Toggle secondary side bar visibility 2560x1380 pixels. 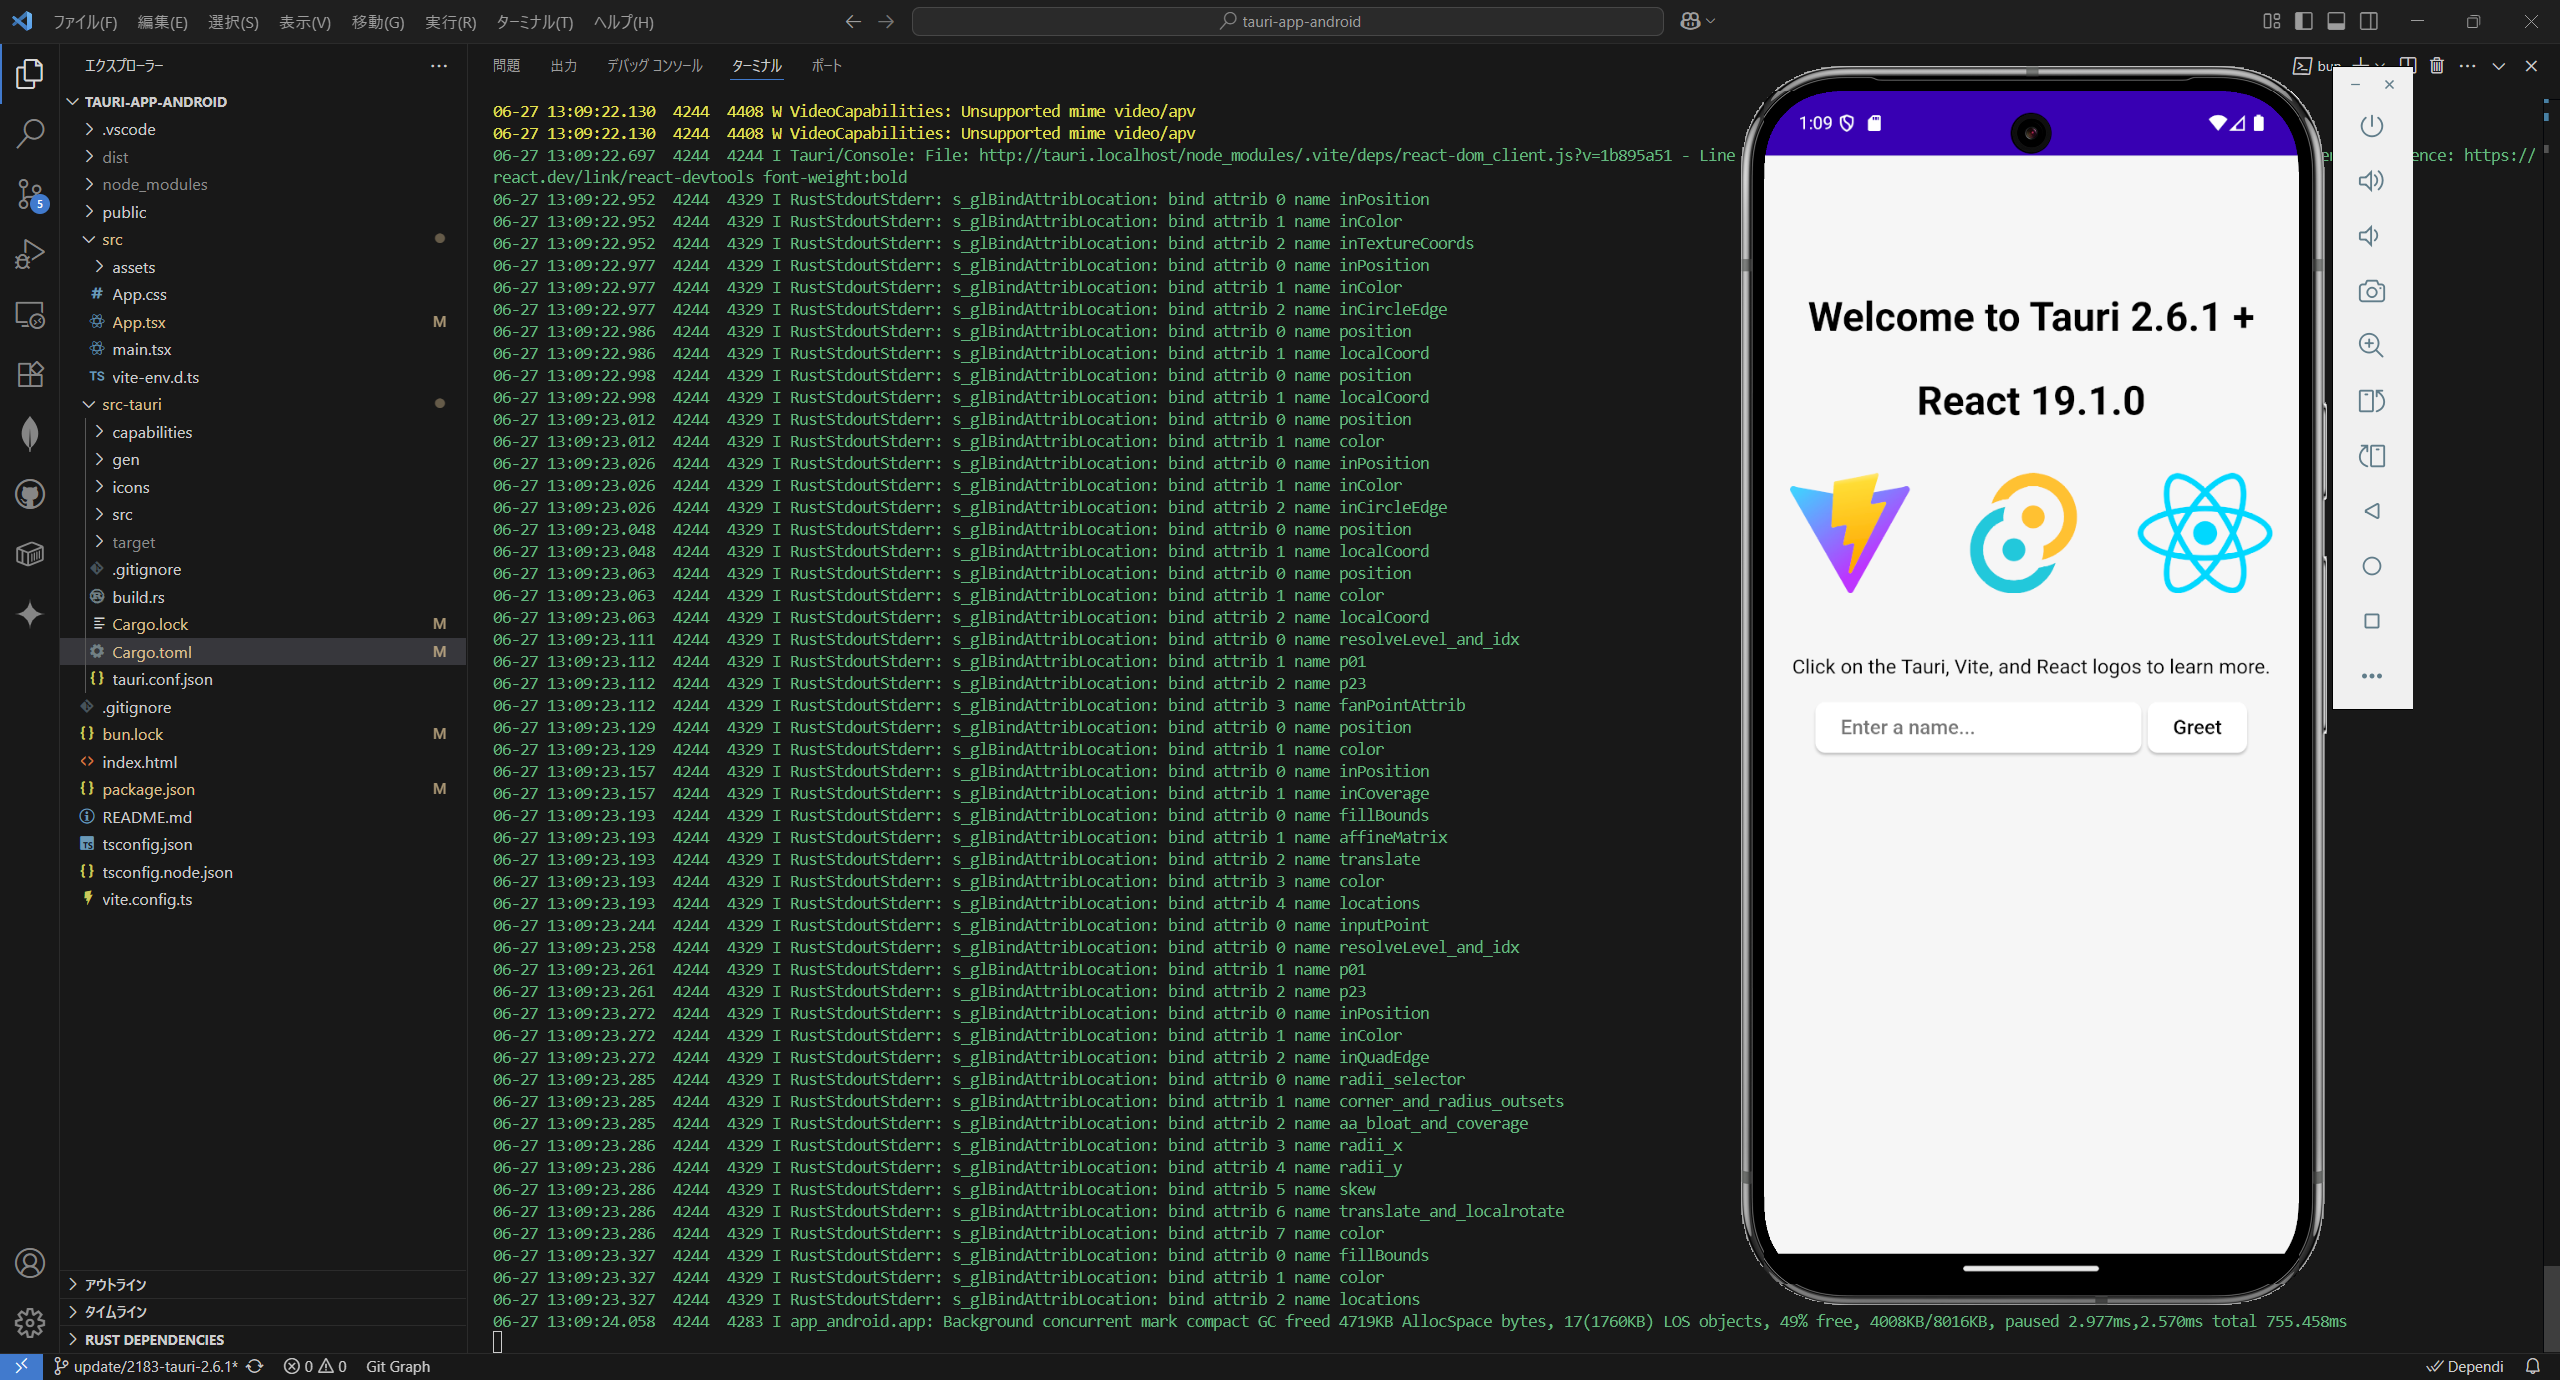[2368, 21]
